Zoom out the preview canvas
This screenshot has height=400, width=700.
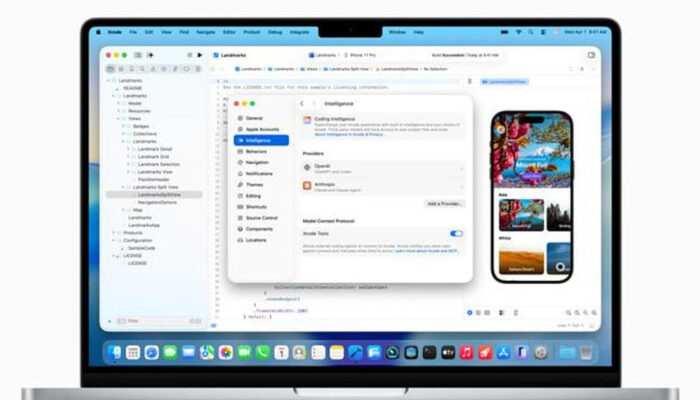[568, 312]
